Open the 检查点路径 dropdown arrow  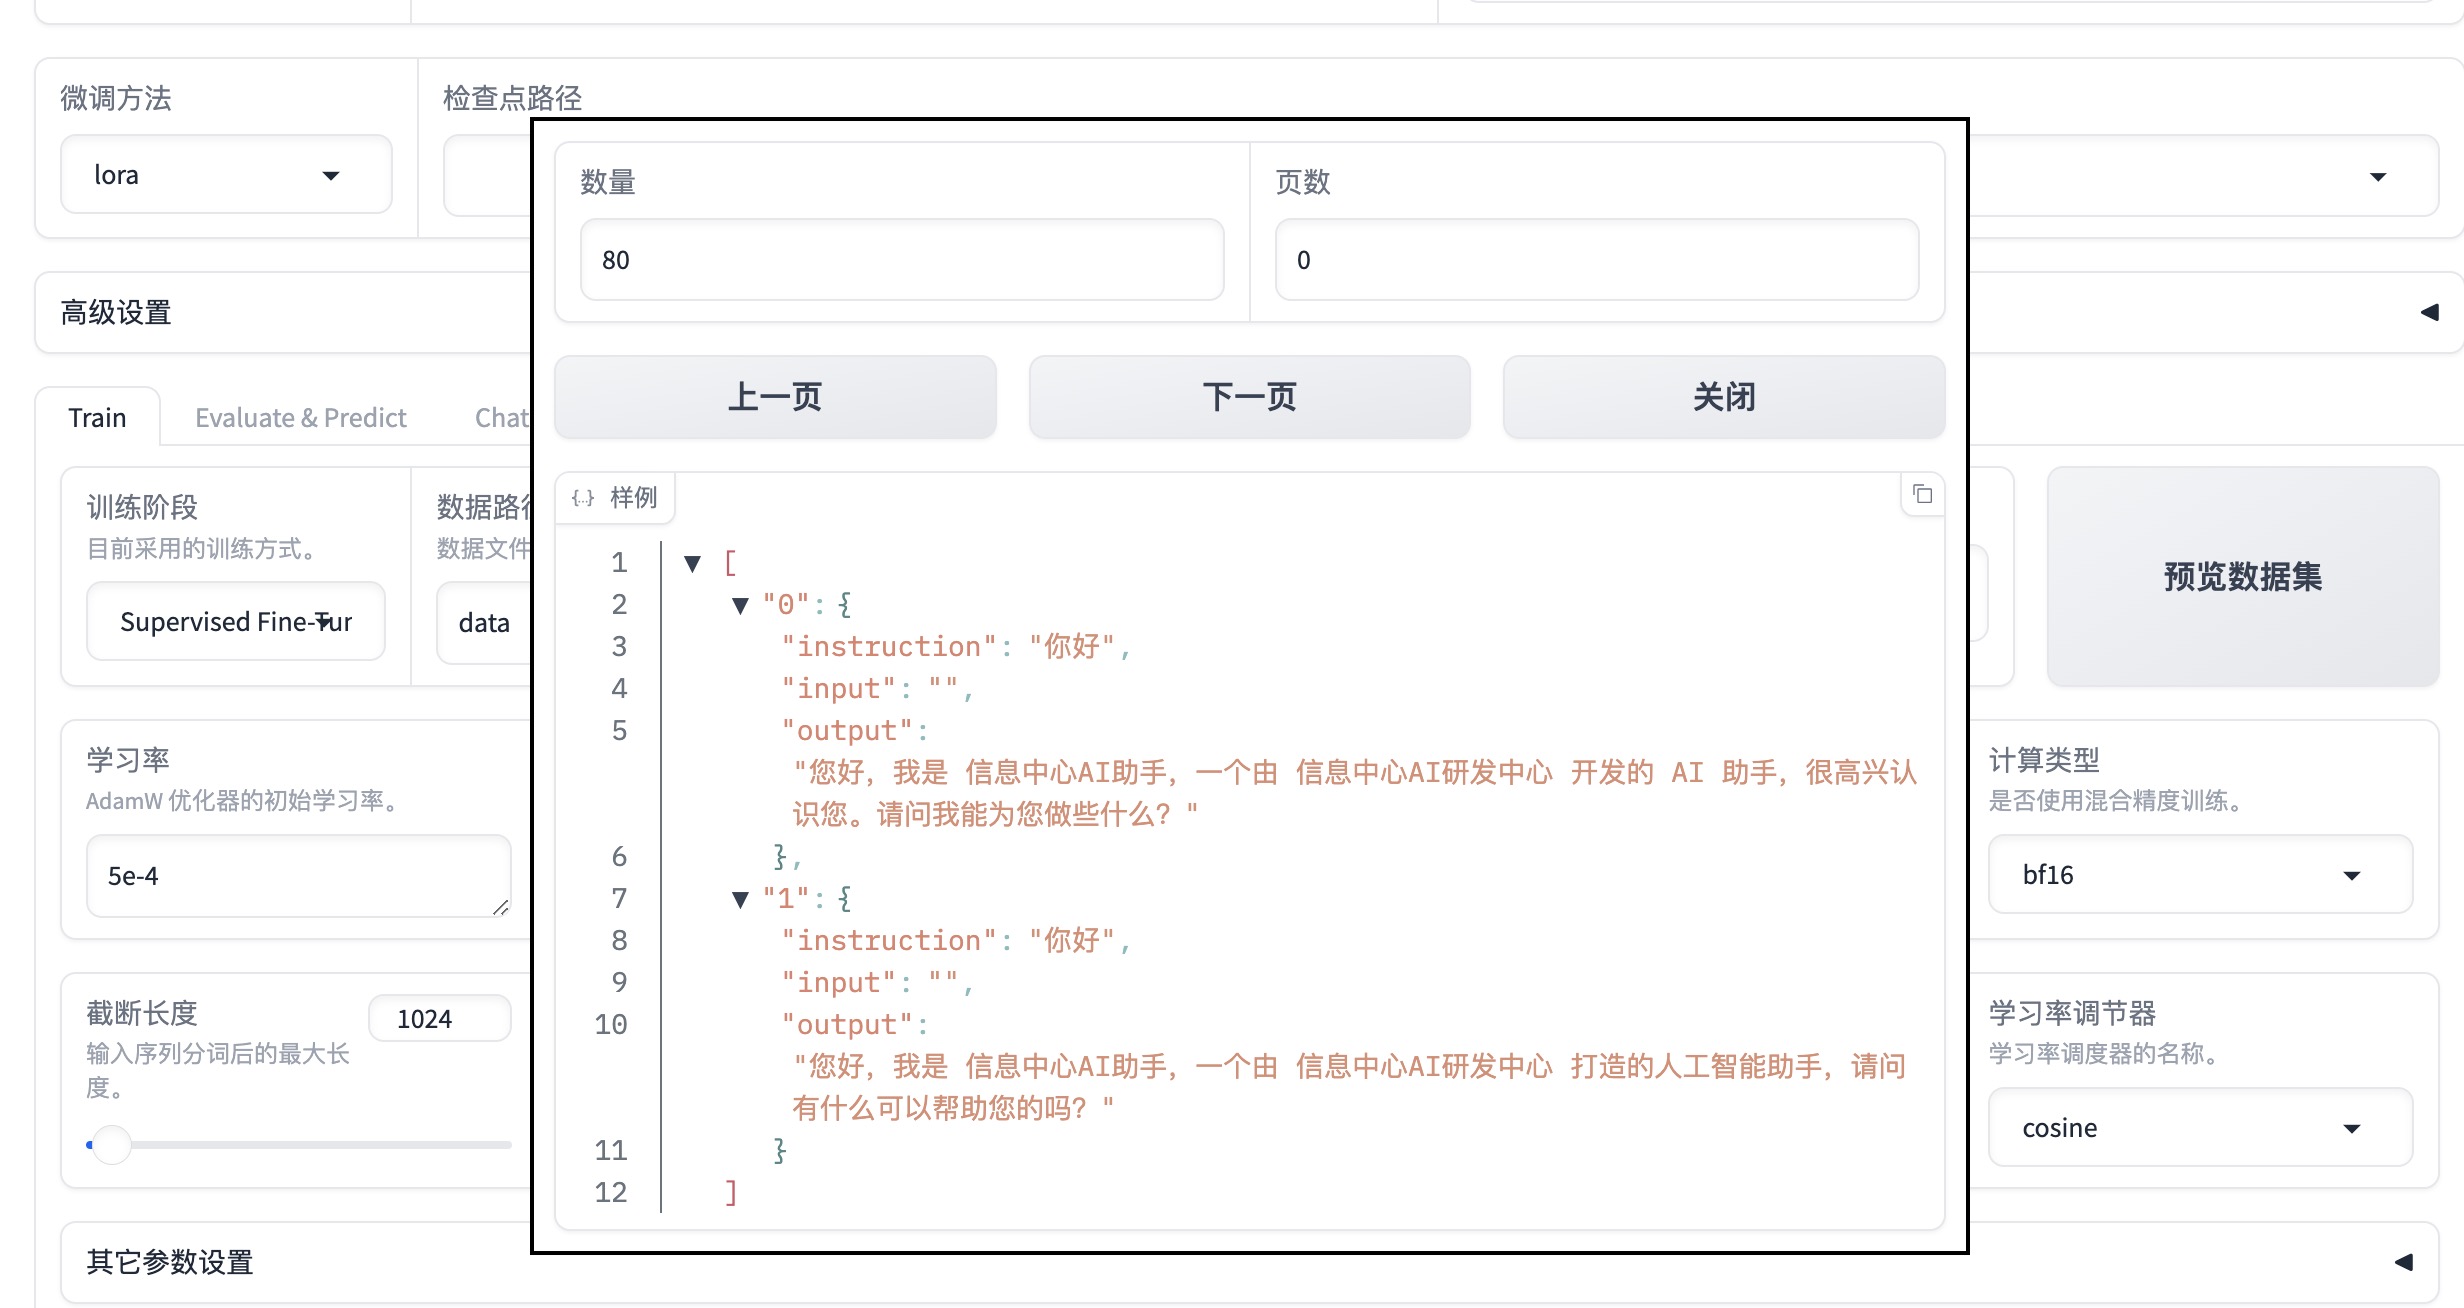point(2378,177)
